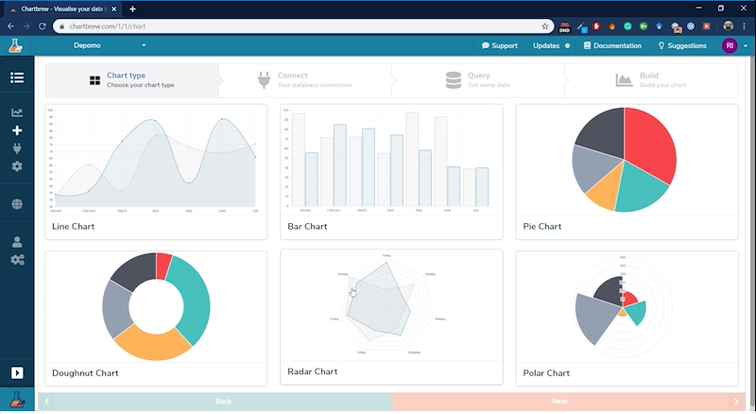Open team settings cogs icon
The image size is (756, 414).
coord(17,260)
